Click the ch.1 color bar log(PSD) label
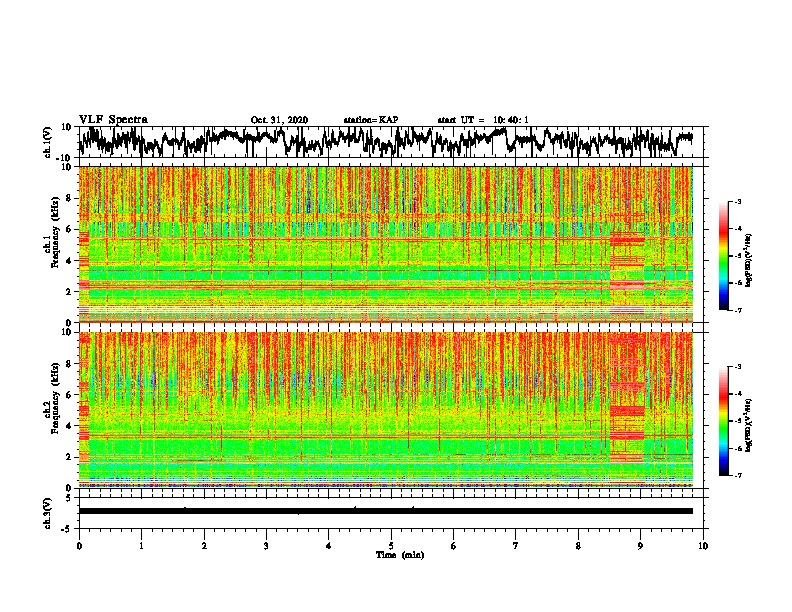Image resolution: width=792 pixels, height=612 pixels. (748, 261)
